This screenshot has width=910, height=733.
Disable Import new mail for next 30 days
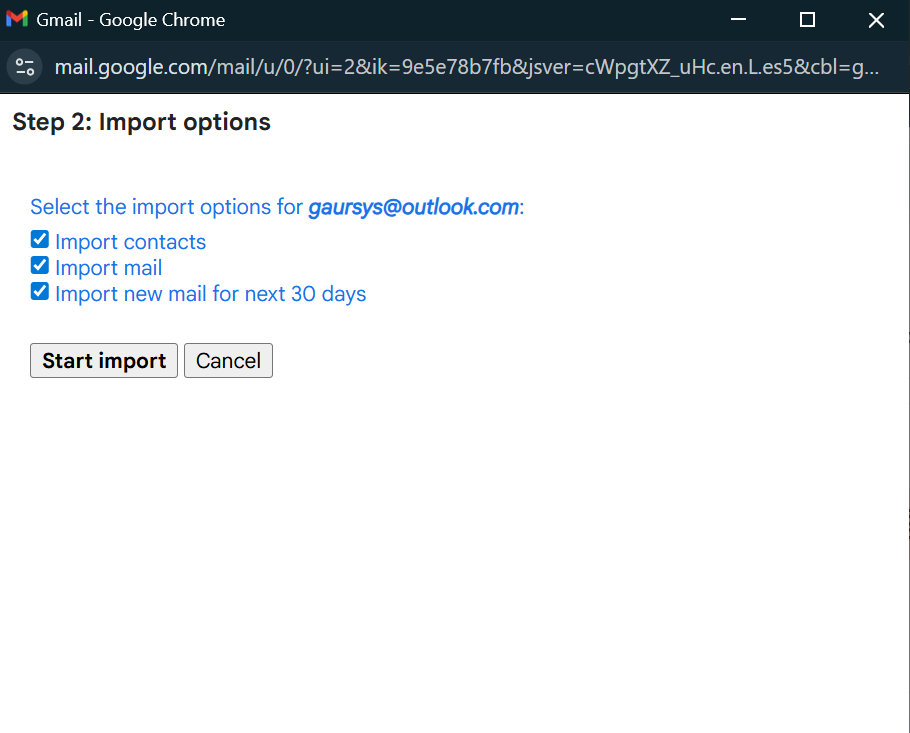pyautogui.click(x=39, y=291)
